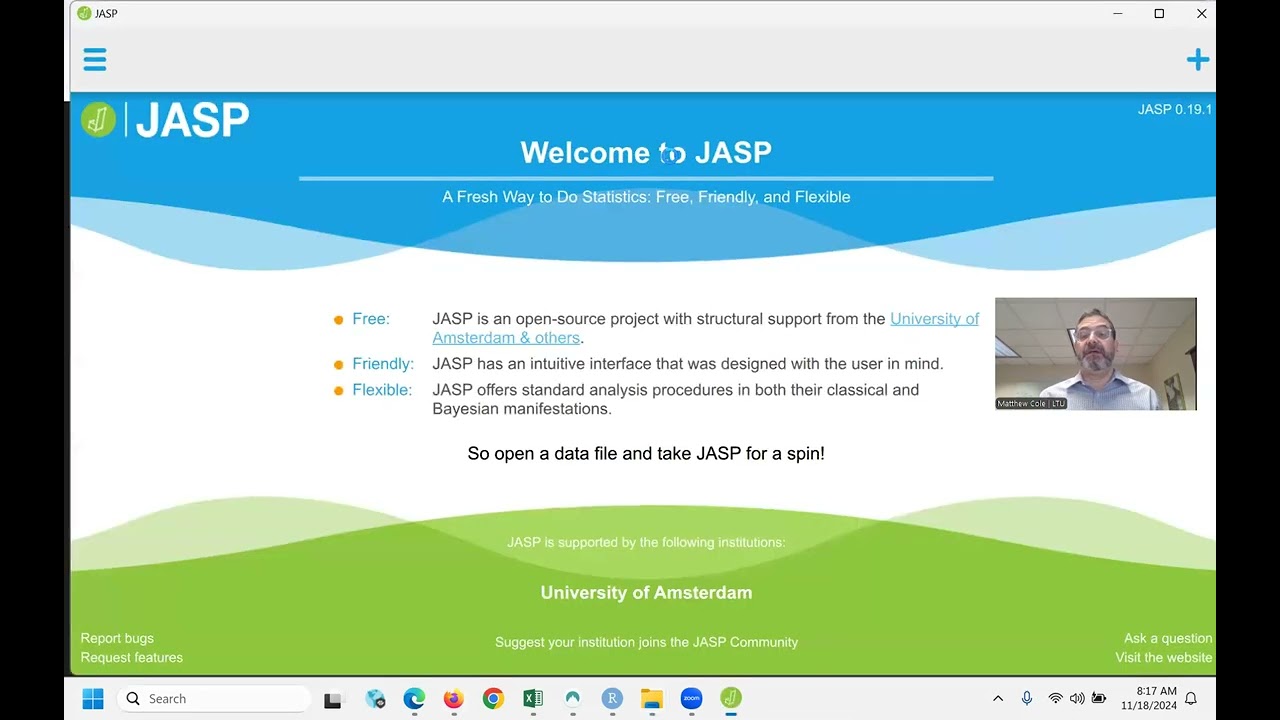
Task: Open Task View from the taskbar
Action: [x=333, y=699]
